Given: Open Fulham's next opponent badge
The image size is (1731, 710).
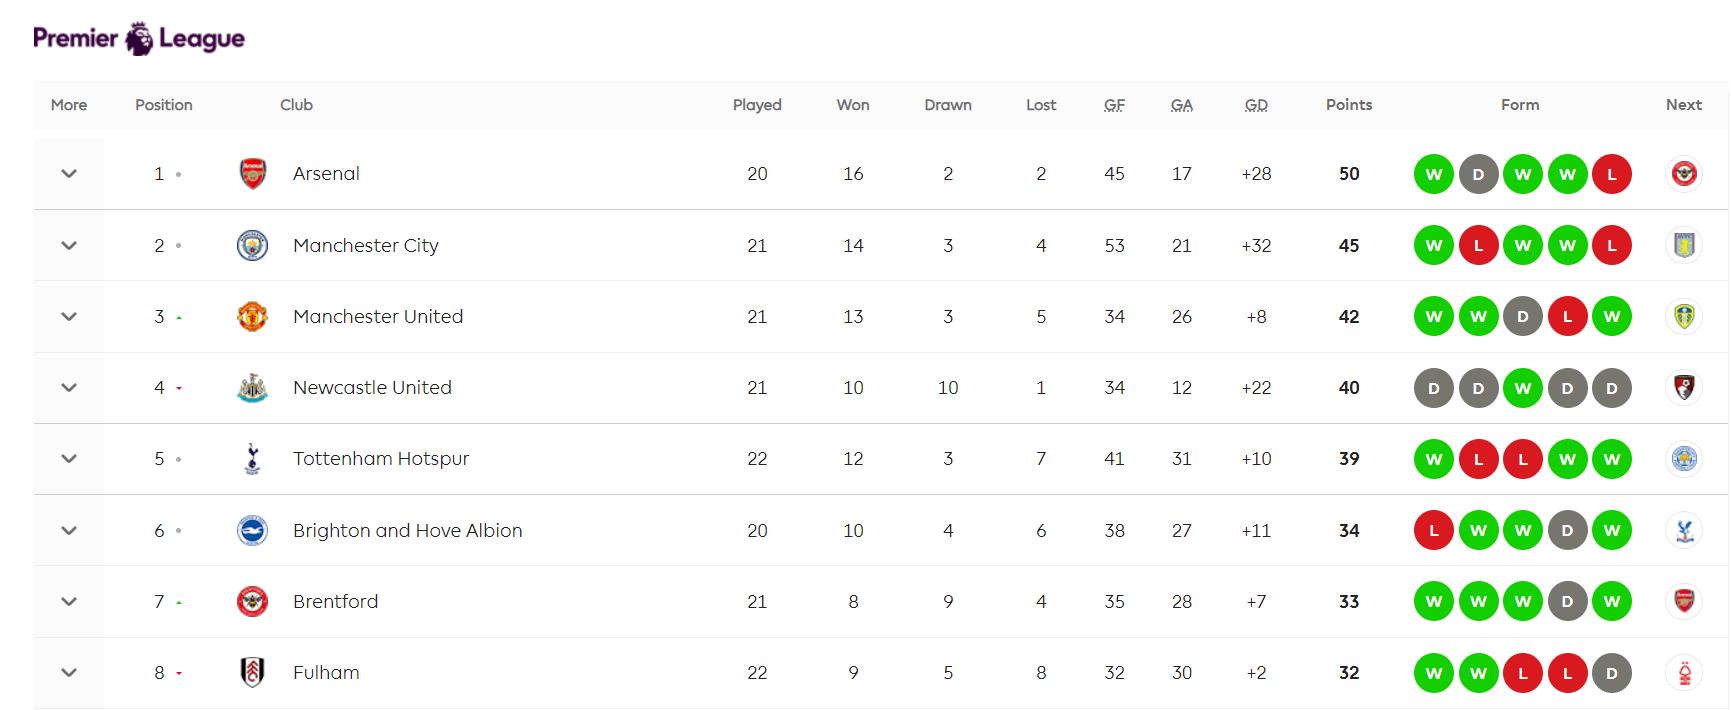Looking at the screenshot, I should coord(1684,673).
